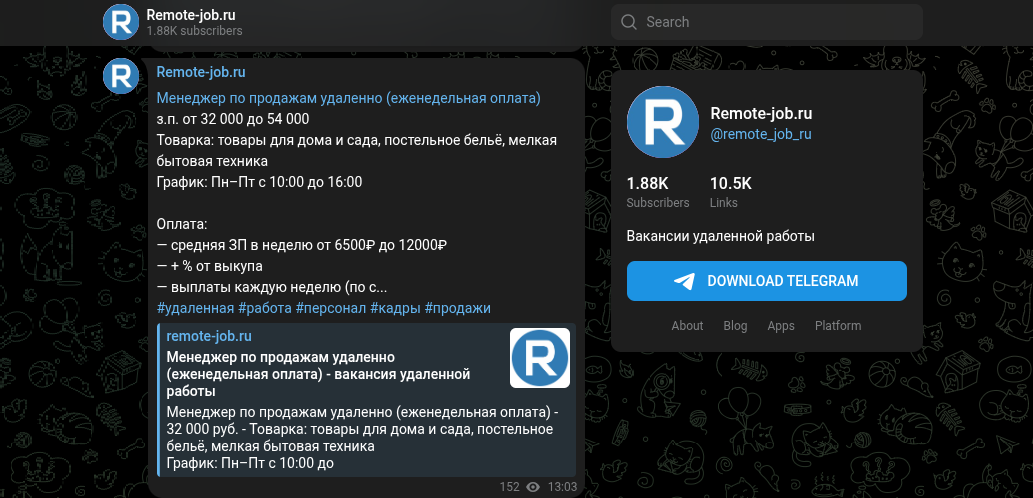This screenshot has width=1033, height=498.
Task: Open the blue vacancy title link in the post
Action: click(348, 98)
